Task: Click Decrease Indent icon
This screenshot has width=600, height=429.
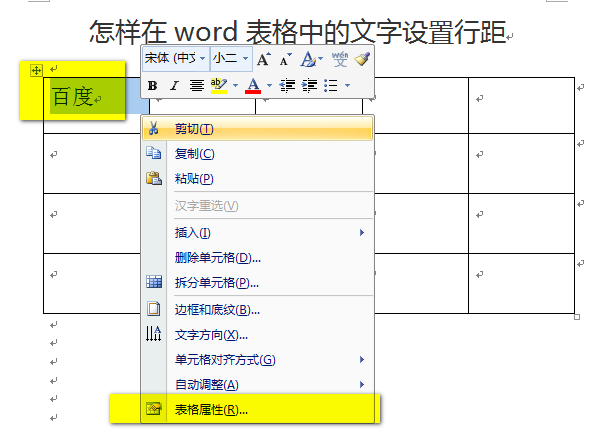Action: 287,85
